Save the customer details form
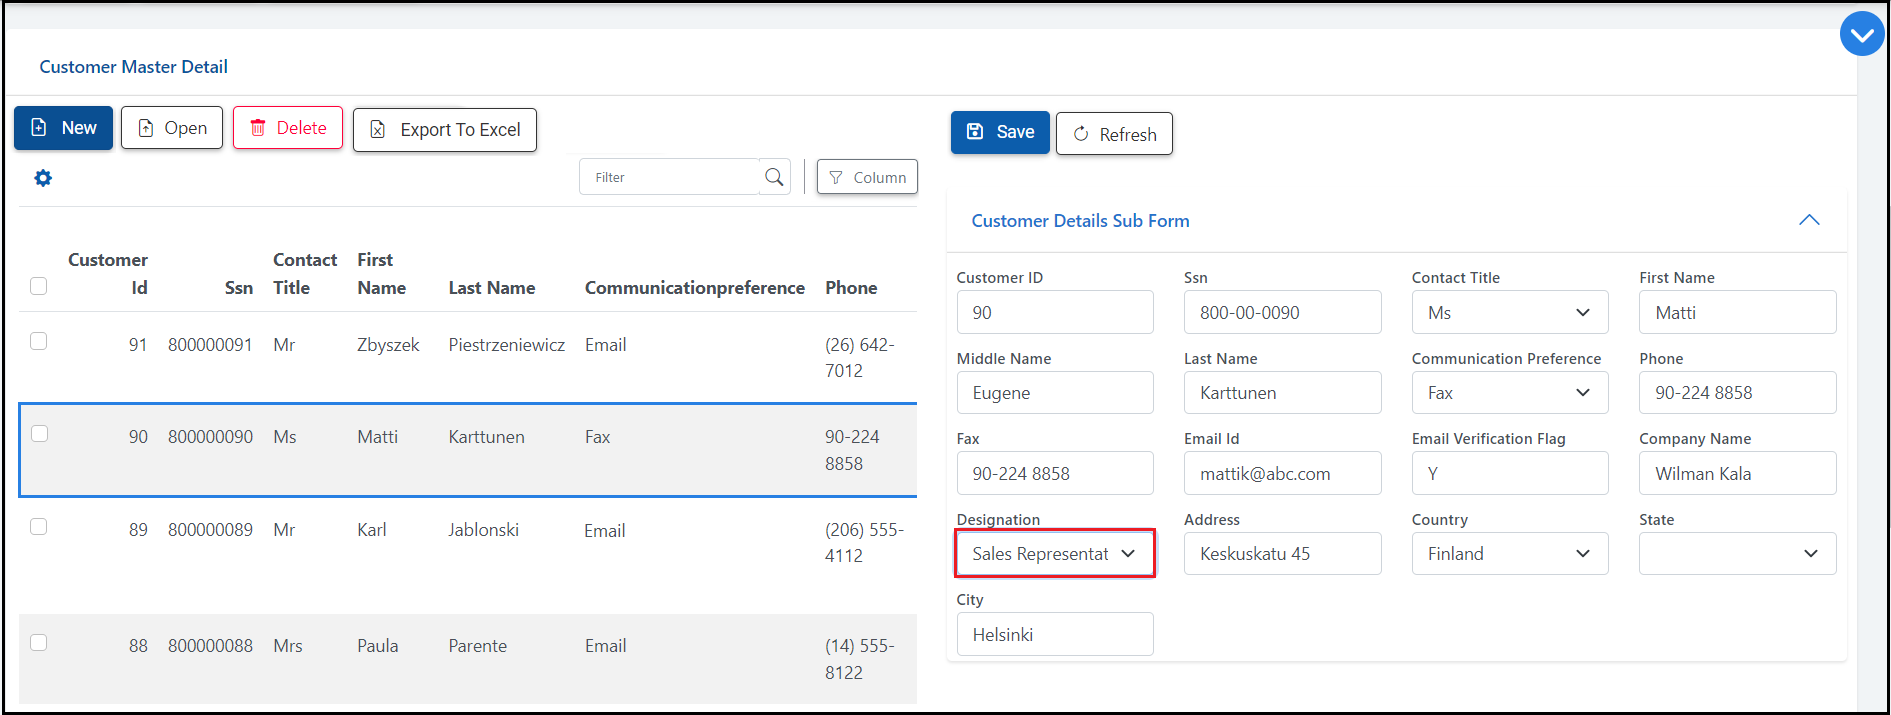The width and height of the screenshot is (1891, 715). (1000, 132)
